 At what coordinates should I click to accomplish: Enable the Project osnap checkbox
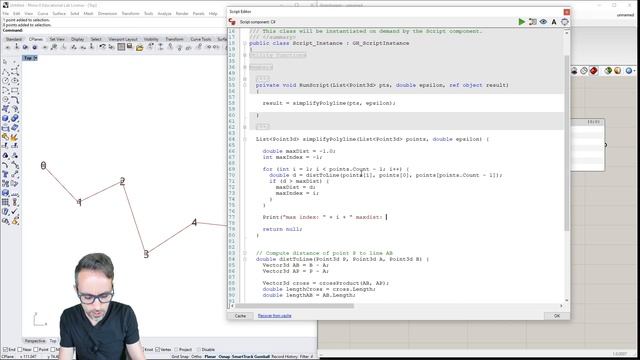coord(176,350)
